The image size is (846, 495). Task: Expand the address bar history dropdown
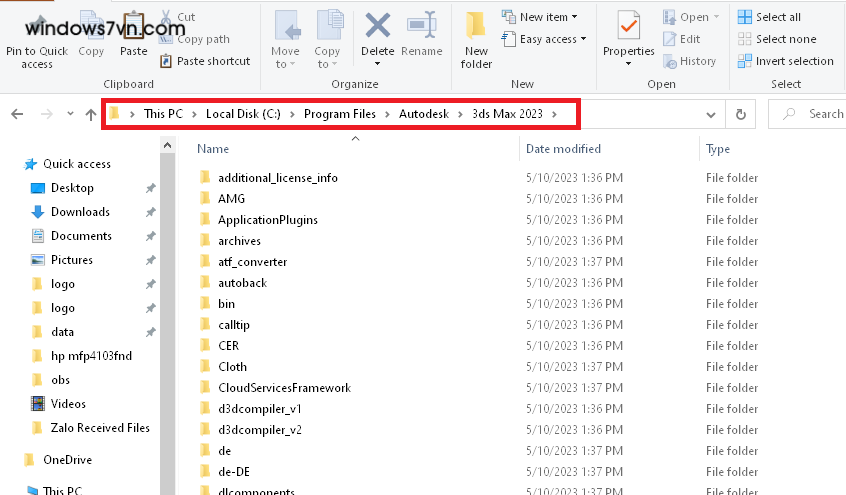coord(710,114)
